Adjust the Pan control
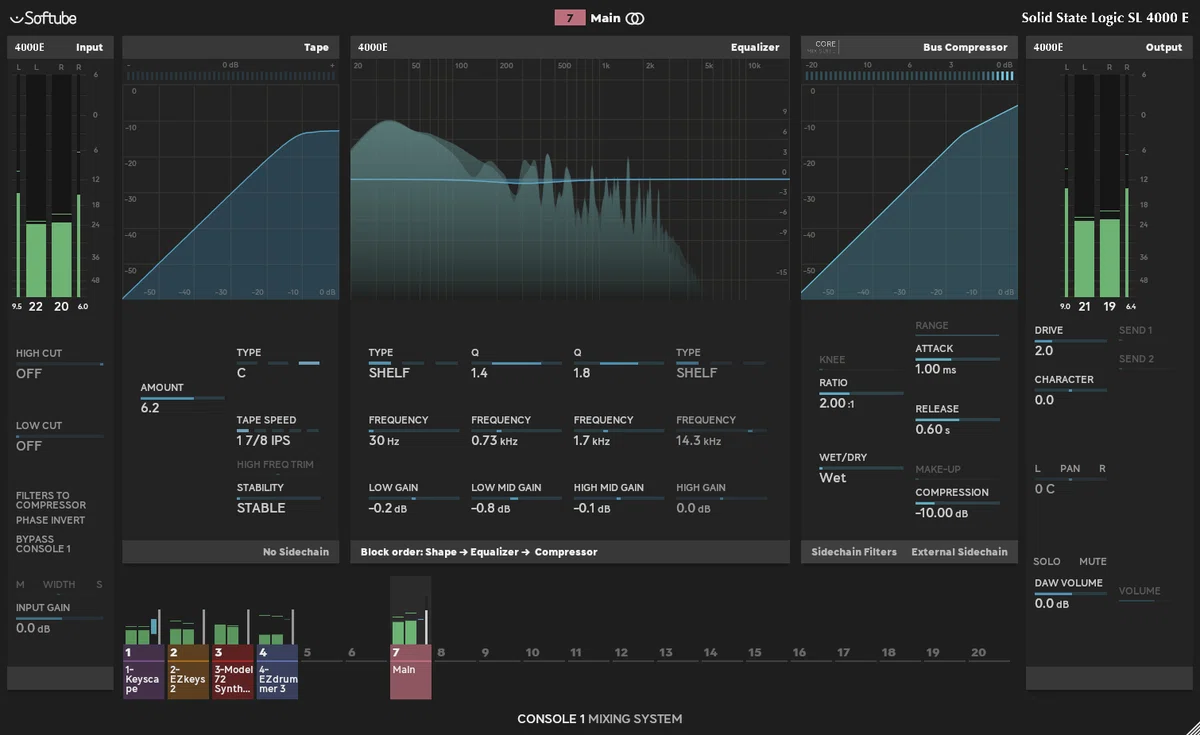This screenshot has width=1200, height=735. 1070,478
